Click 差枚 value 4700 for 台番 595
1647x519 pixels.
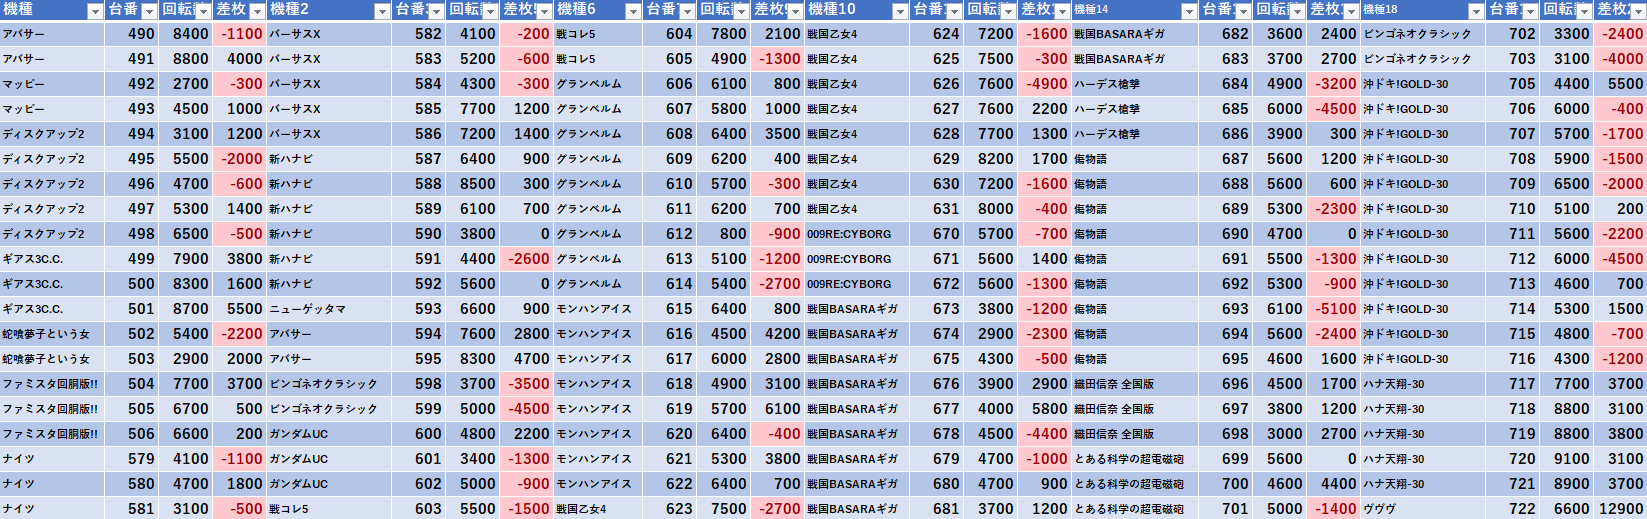tap(526, 359)
